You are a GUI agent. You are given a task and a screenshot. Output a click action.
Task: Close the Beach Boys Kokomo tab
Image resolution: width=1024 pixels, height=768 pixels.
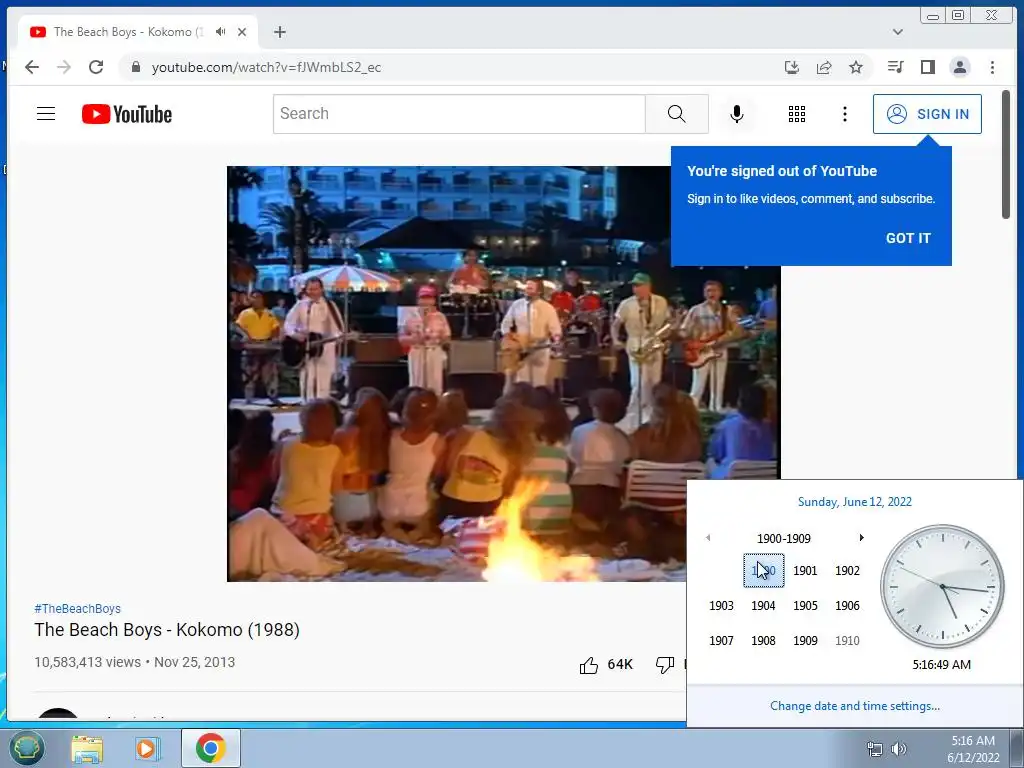click(242, 31)
